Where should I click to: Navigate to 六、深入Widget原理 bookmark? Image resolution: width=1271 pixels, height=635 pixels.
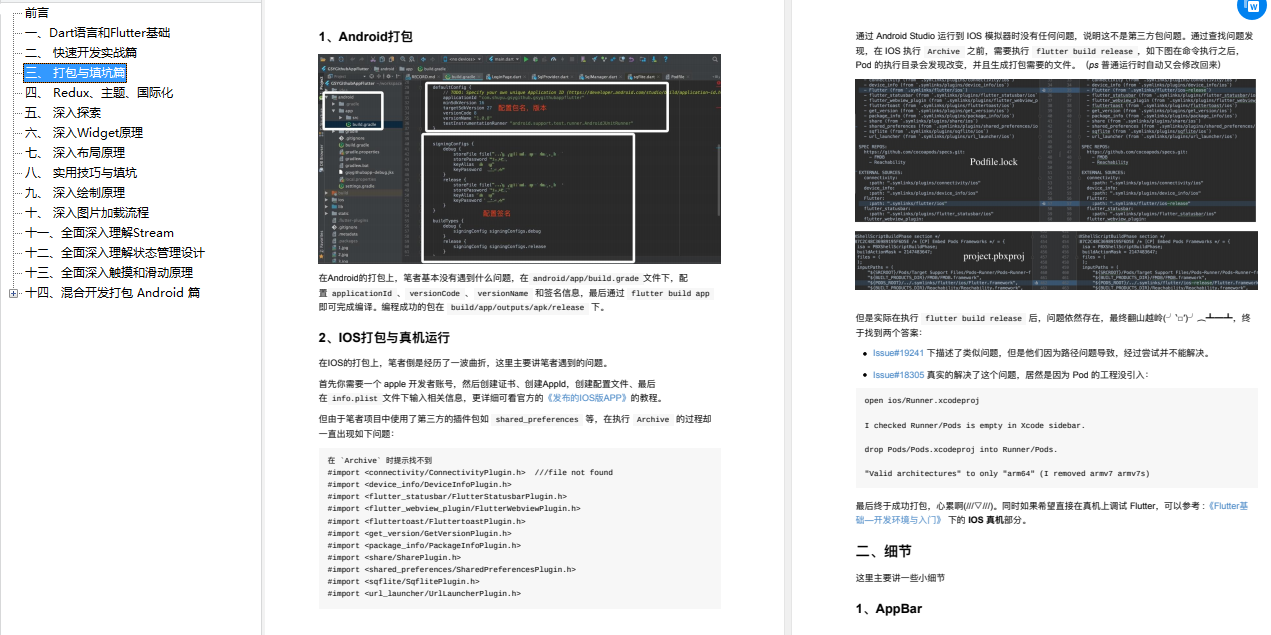(84, 132)
